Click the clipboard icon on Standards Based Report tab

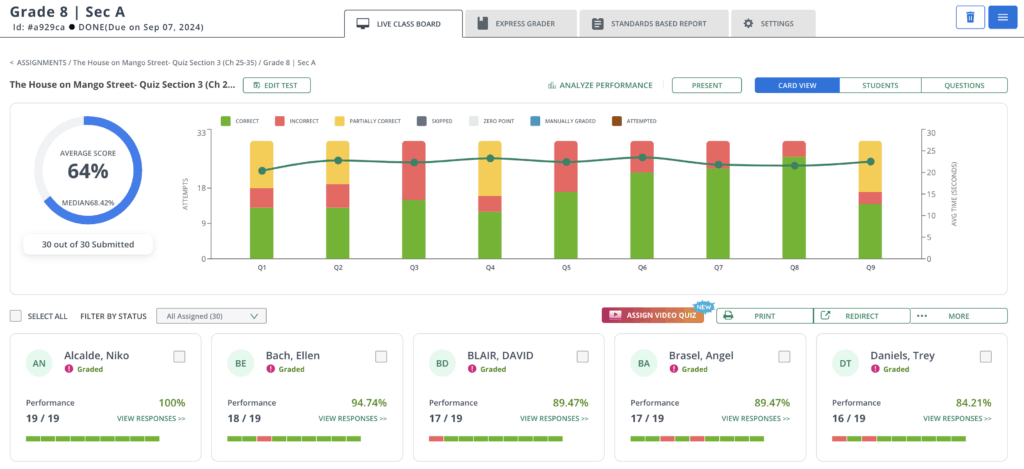(x=597, y=24)
